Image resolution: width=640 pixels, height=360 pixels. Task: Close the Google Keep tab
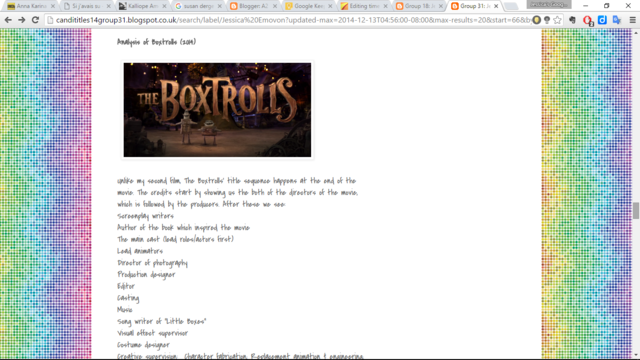[x=330, y=6]
